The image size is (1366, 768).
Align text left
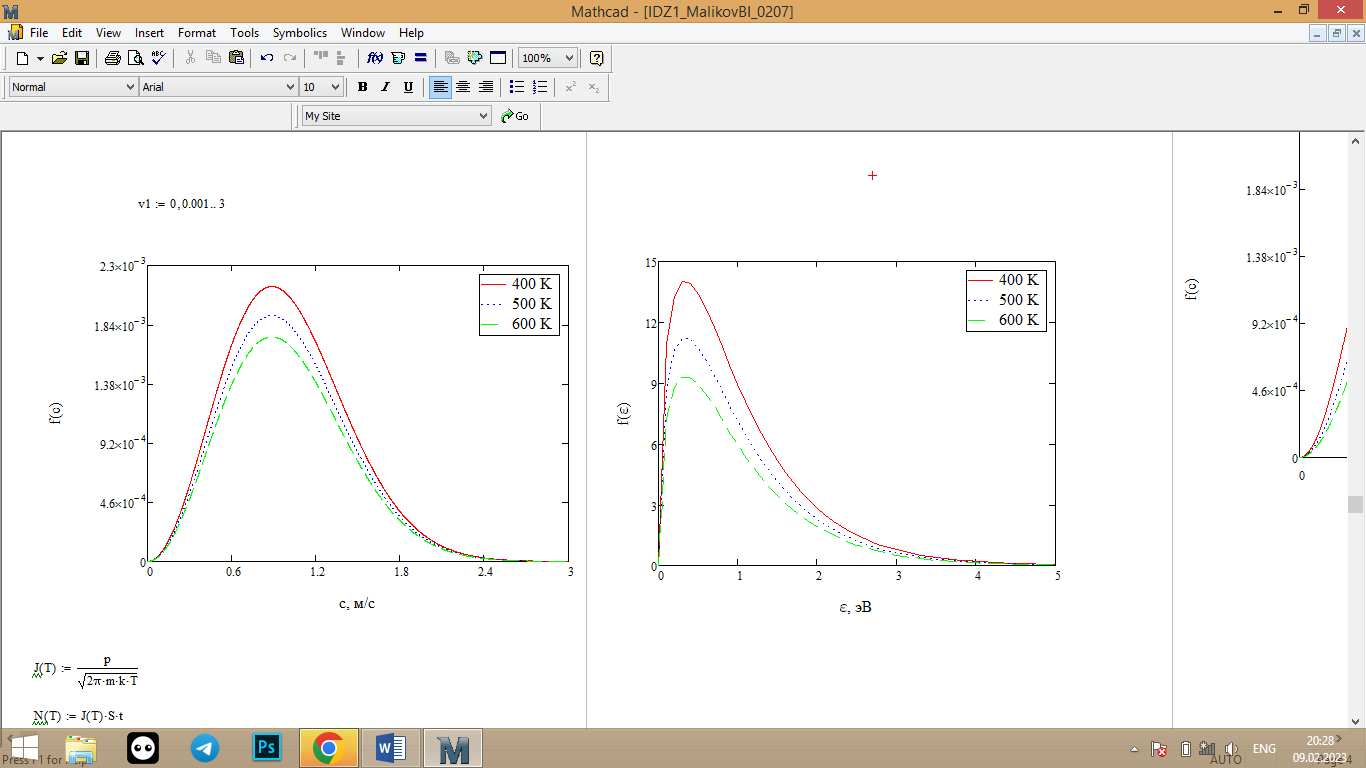pos(440,87)
